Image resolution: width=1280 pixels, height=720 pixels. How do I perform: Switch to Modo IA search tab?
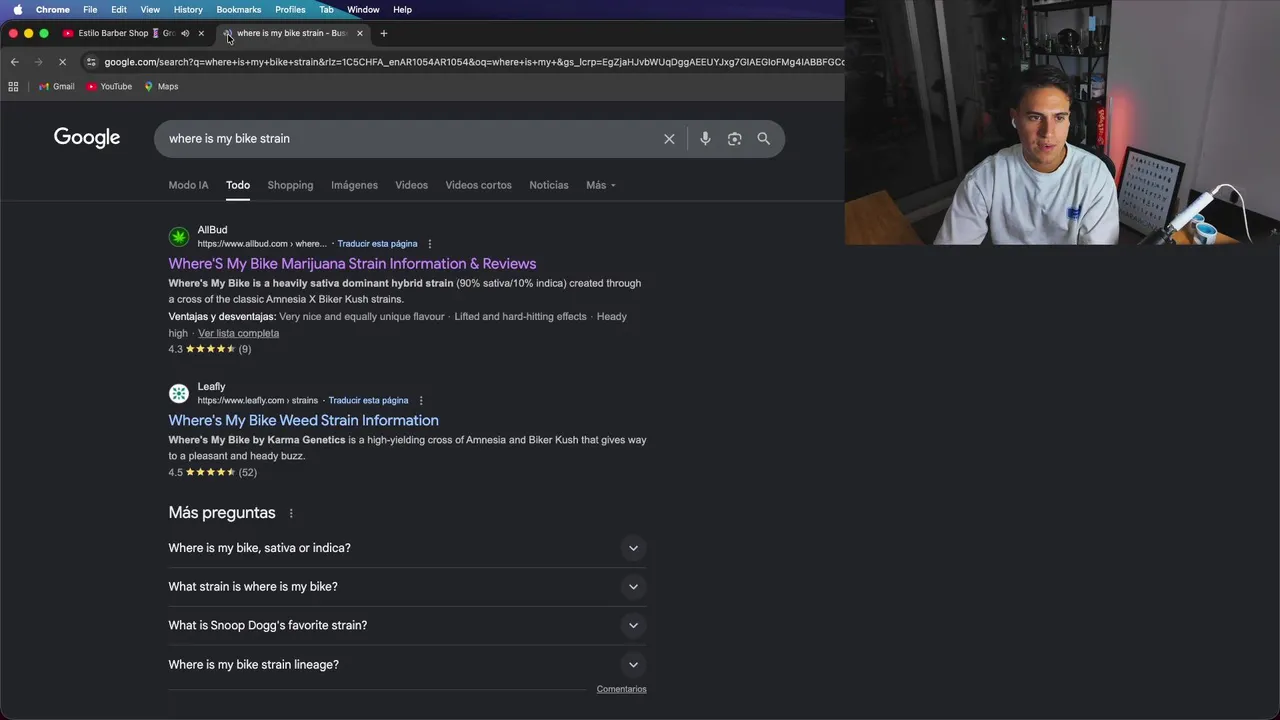point(188,185)
